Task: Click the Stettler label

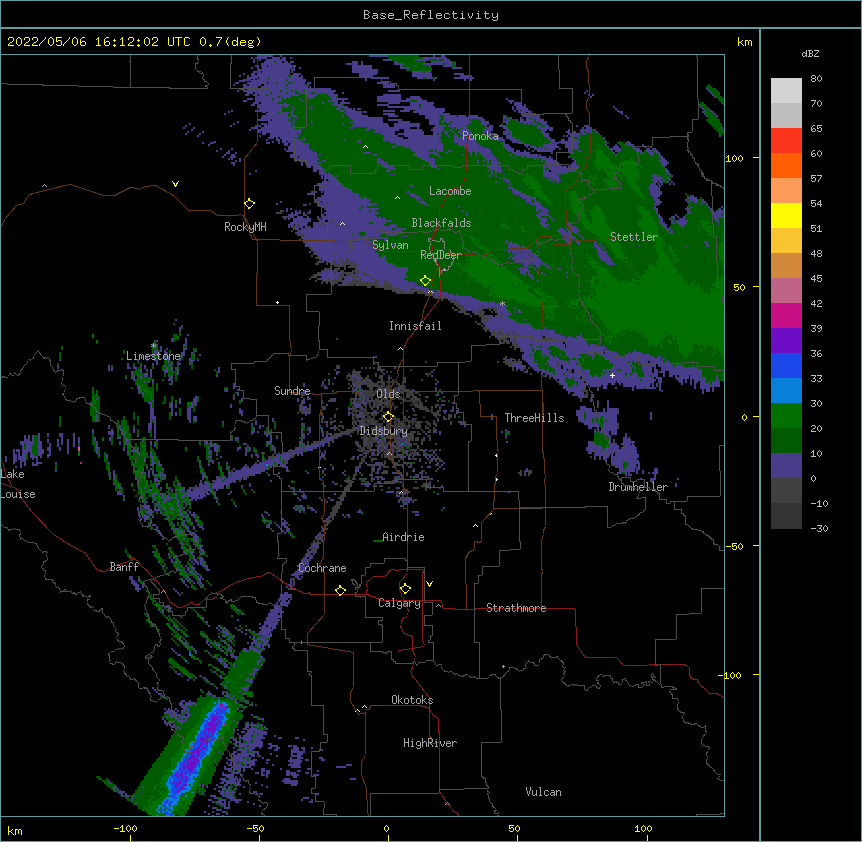Action: 633,237
